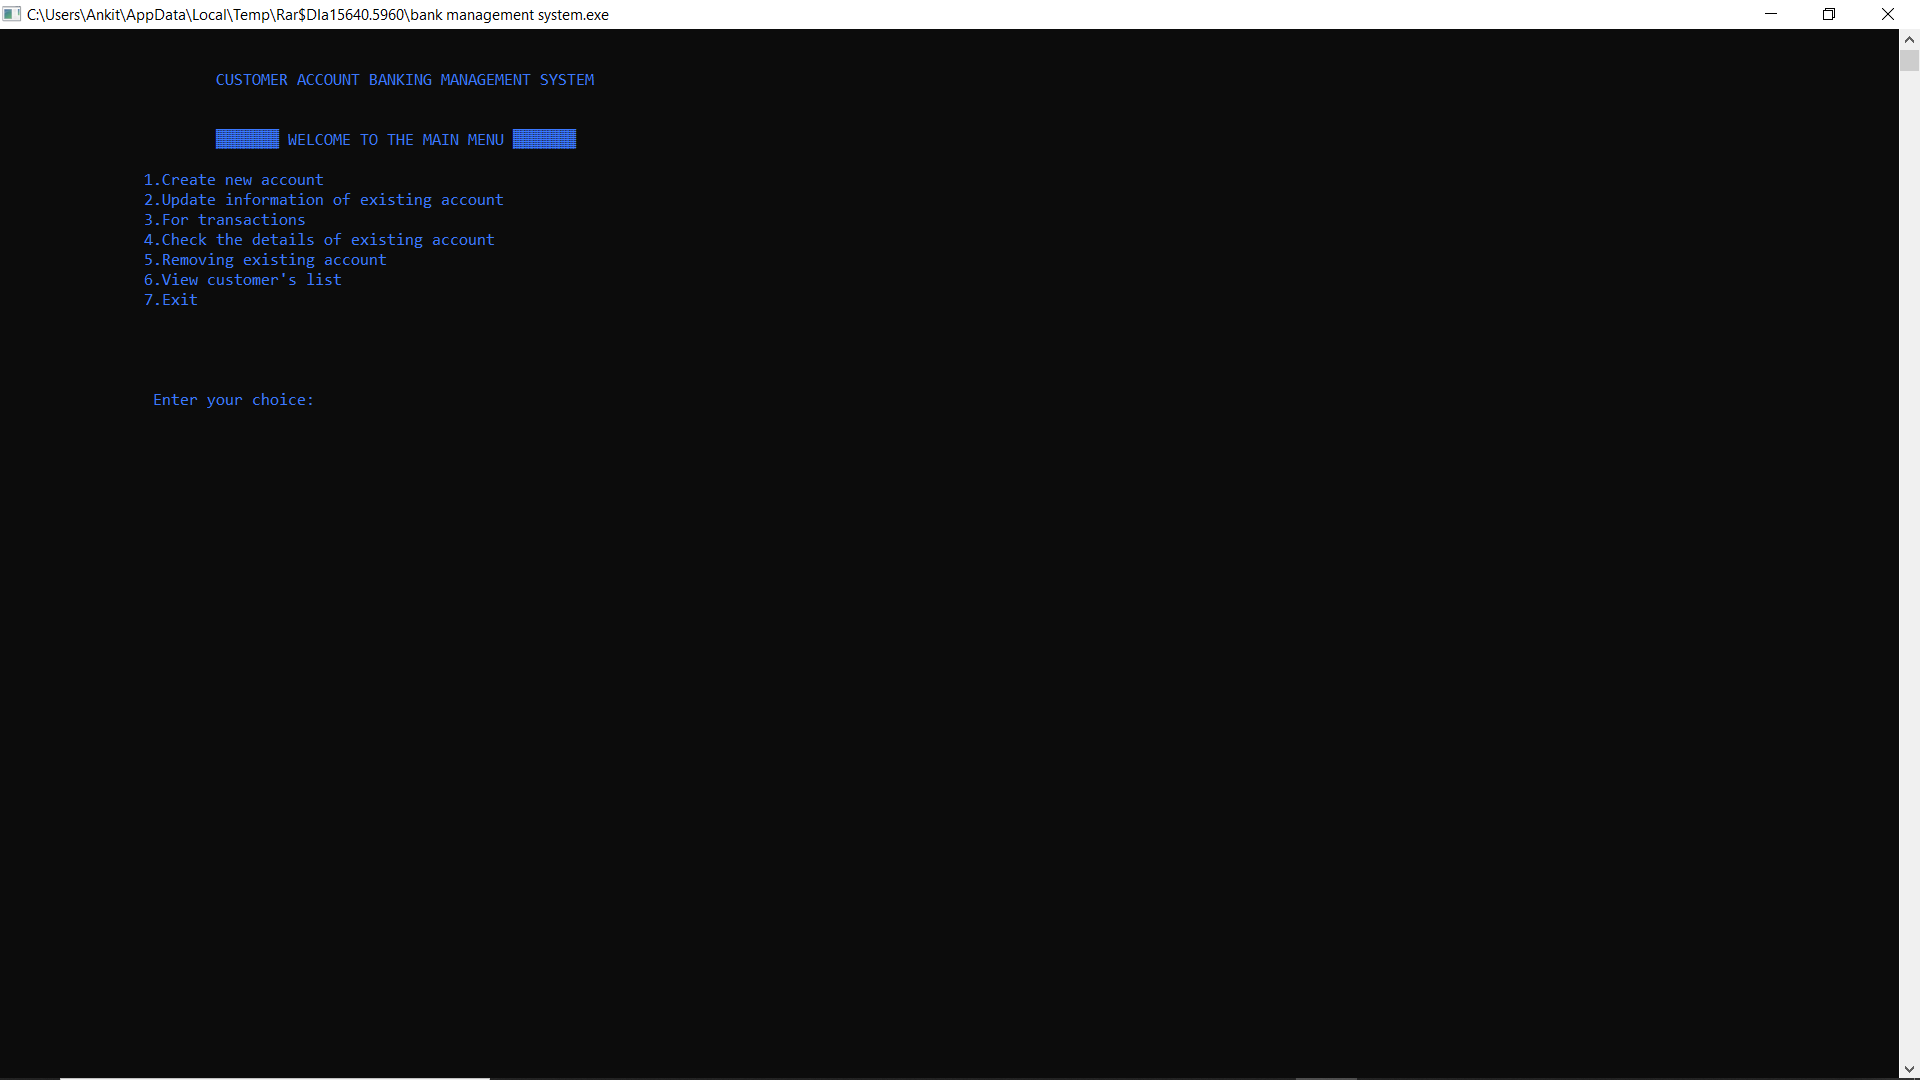Click 'Check the details of existing account'
Screen dimensions: 1920x1080
tap(318, 240)
